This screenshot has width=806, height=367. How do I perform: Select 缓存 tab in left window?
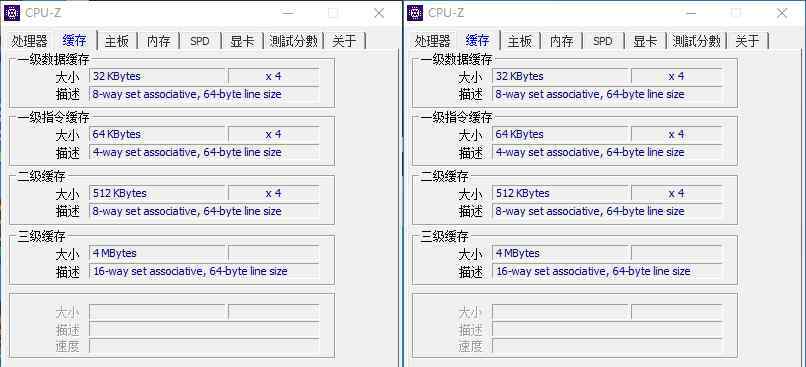[x=74, y=40]
